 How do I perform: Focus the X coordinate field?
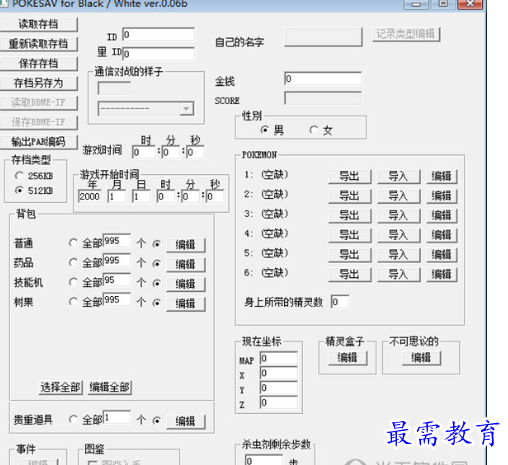tap(279, 373)
